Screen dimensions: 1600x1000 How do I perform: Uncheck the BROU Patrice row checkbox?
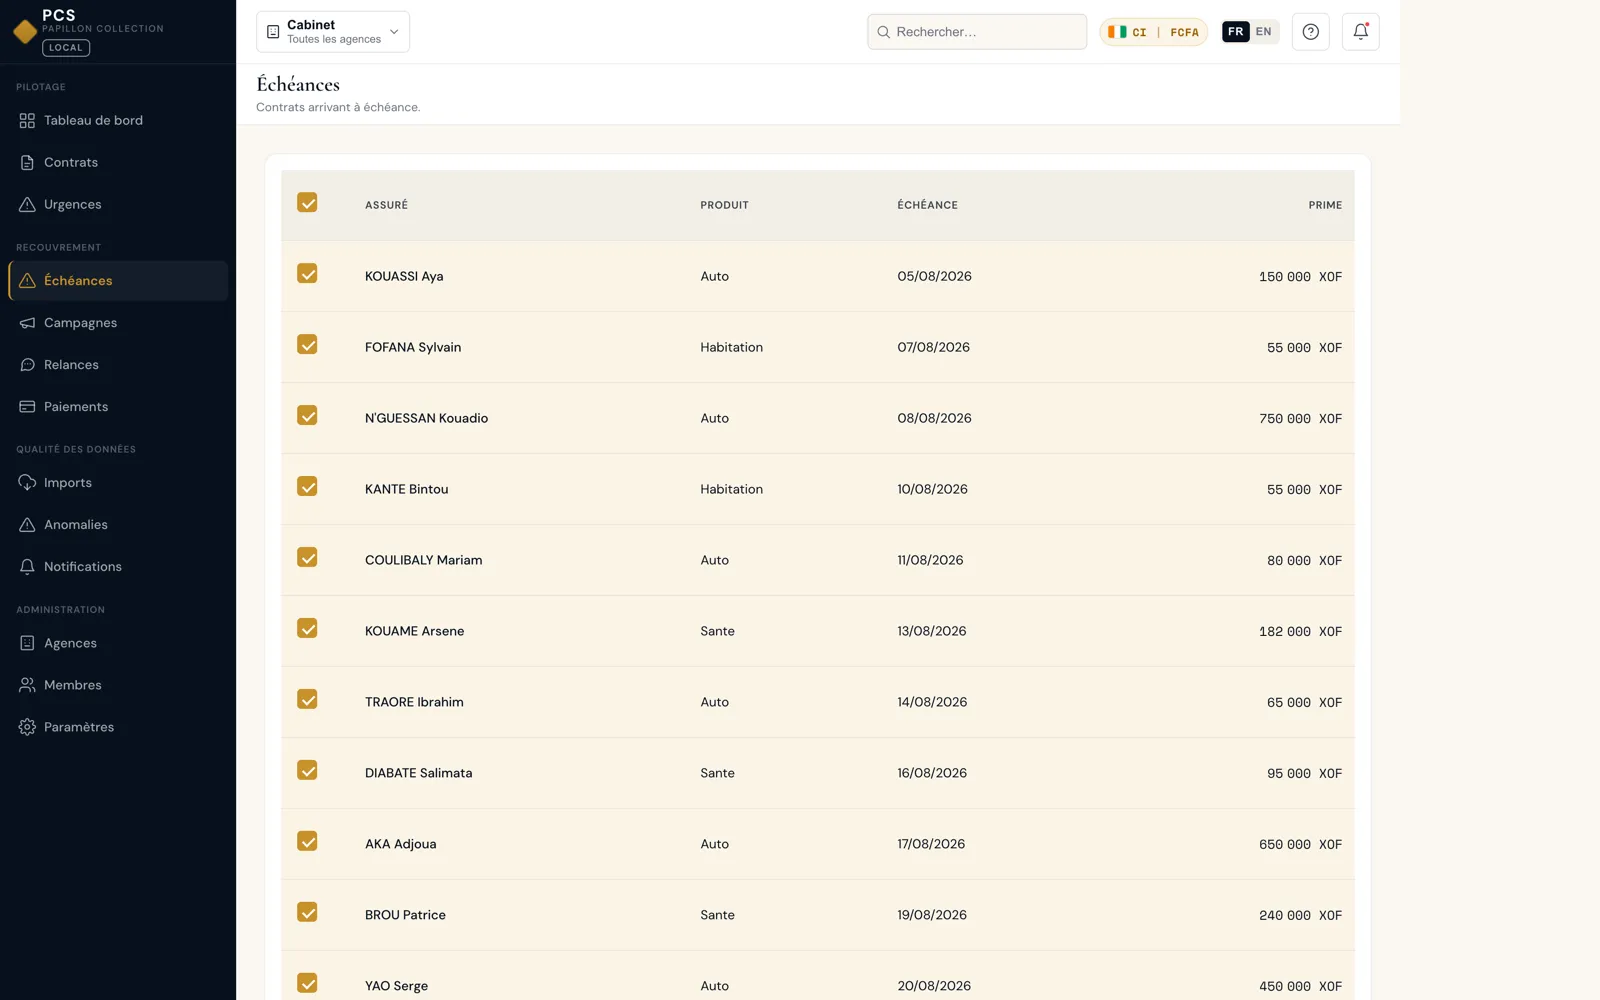pyautogui.click(x=307, y=913)
